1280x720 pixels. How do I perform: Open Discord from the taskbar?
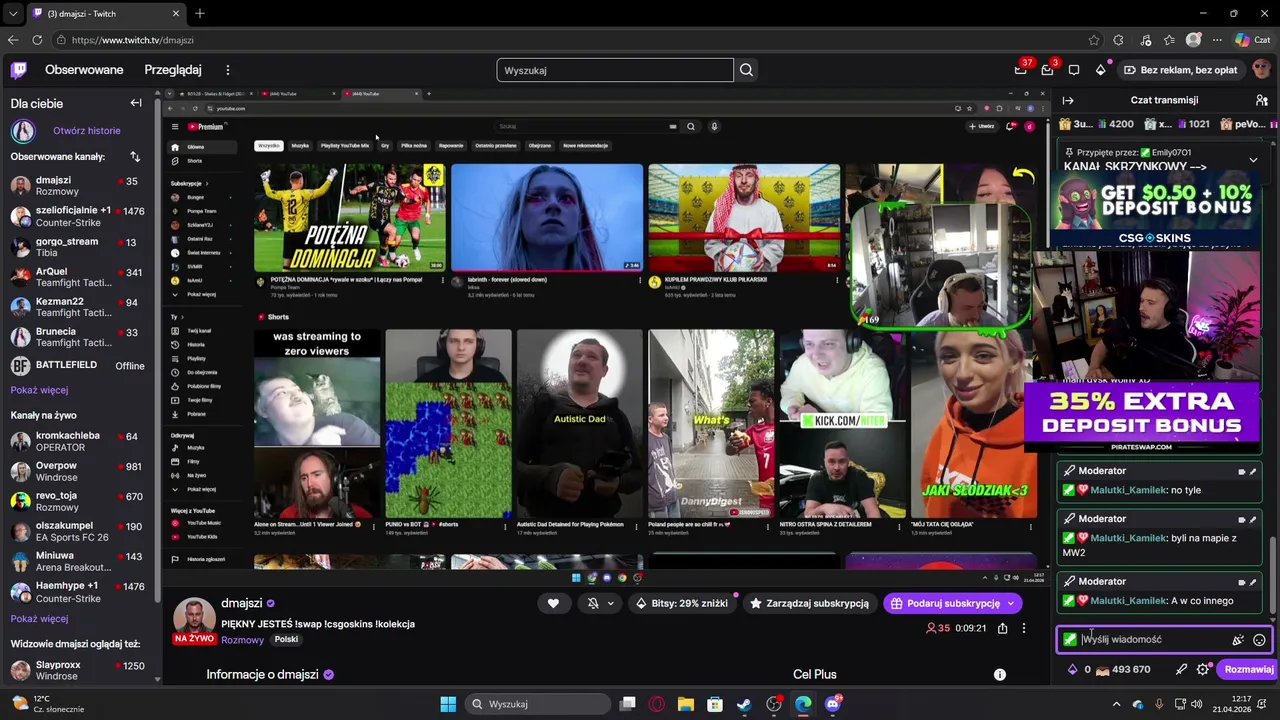pyautogui.click(x=833, y=704)
